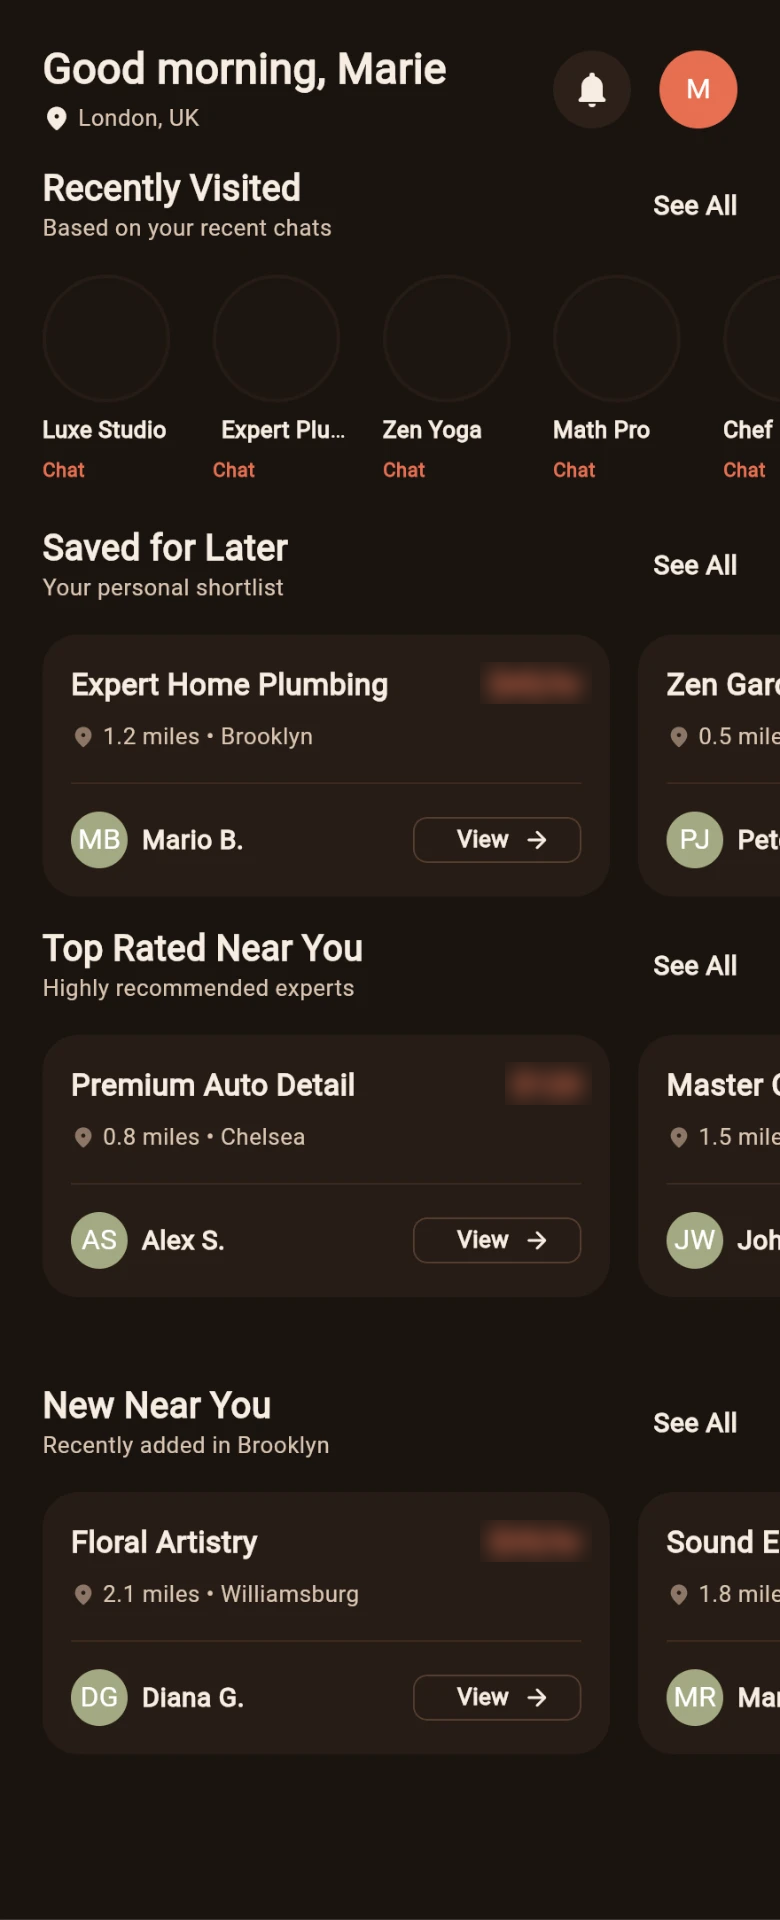The height and width of the screenshot is (1920, 780).
Task: Select the Alex S. AS avatar
Action: tap(99, 1240)
